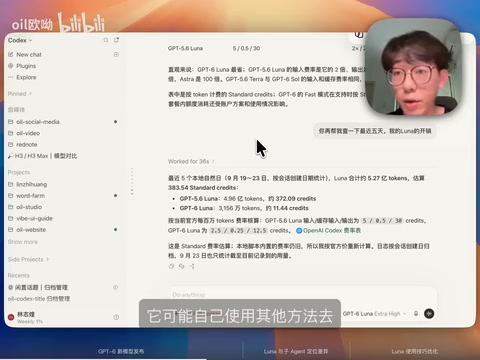Screen dimensions: 480x360
Task: Click the status dot beside oil-social-media
Action: pyautogui.click(x=115, y=122)
